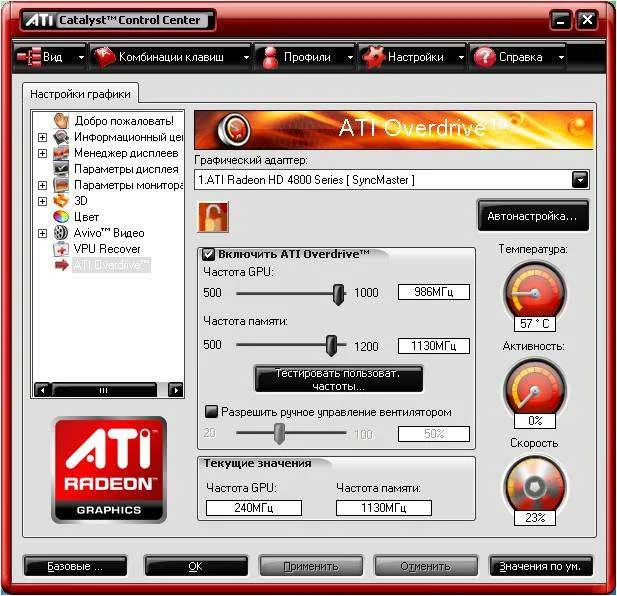
Task: Click the Частота памяти slider handle
Action: coord(331,346)
